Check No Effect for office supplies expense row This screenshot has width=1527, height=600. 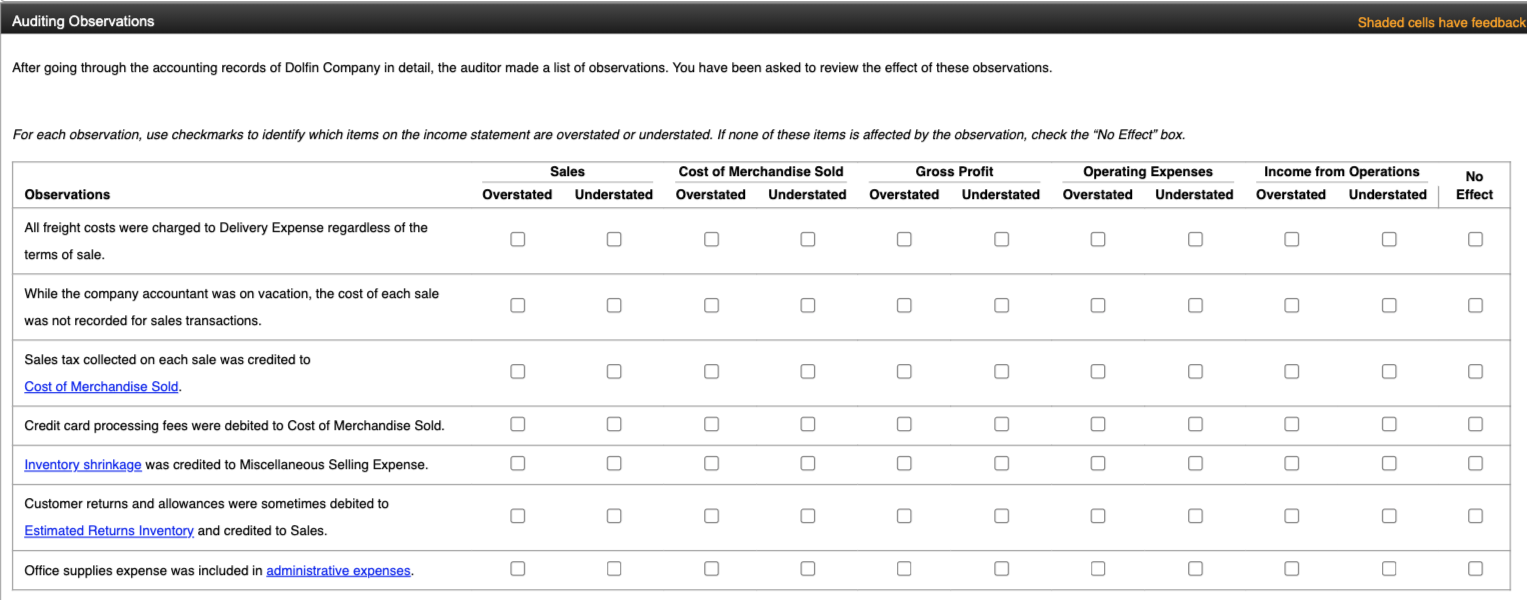point(1475,568)
